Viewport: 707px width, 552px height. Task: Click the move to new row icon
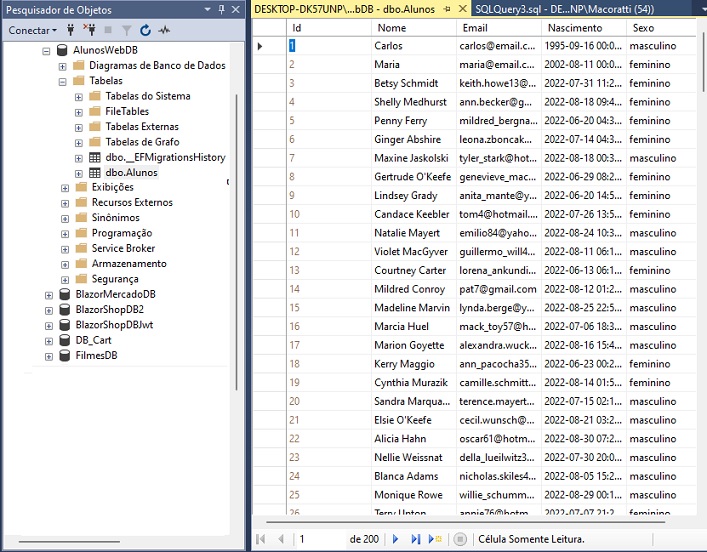(435, 539)
